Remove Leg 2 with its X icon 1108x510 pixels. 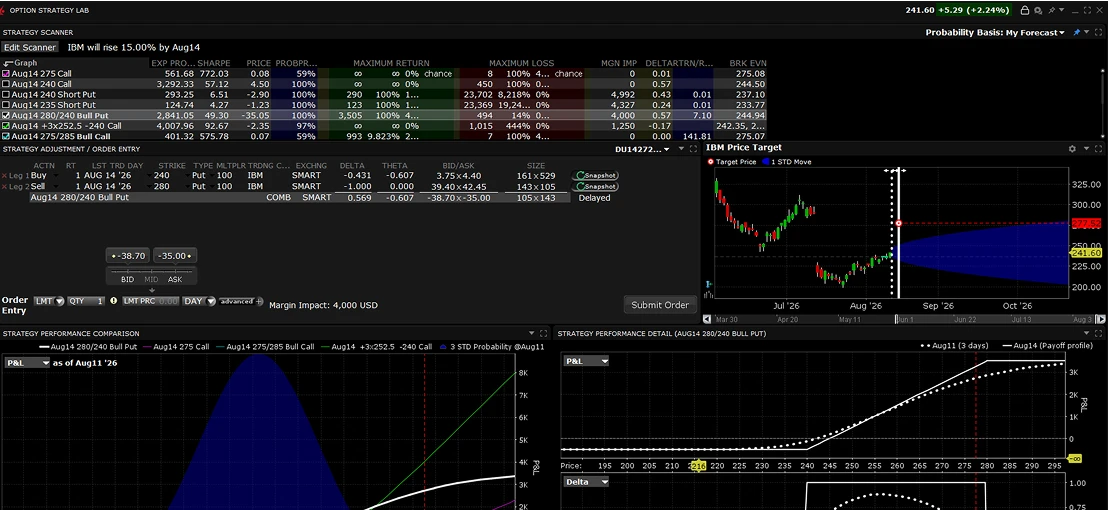coord(4,186)
